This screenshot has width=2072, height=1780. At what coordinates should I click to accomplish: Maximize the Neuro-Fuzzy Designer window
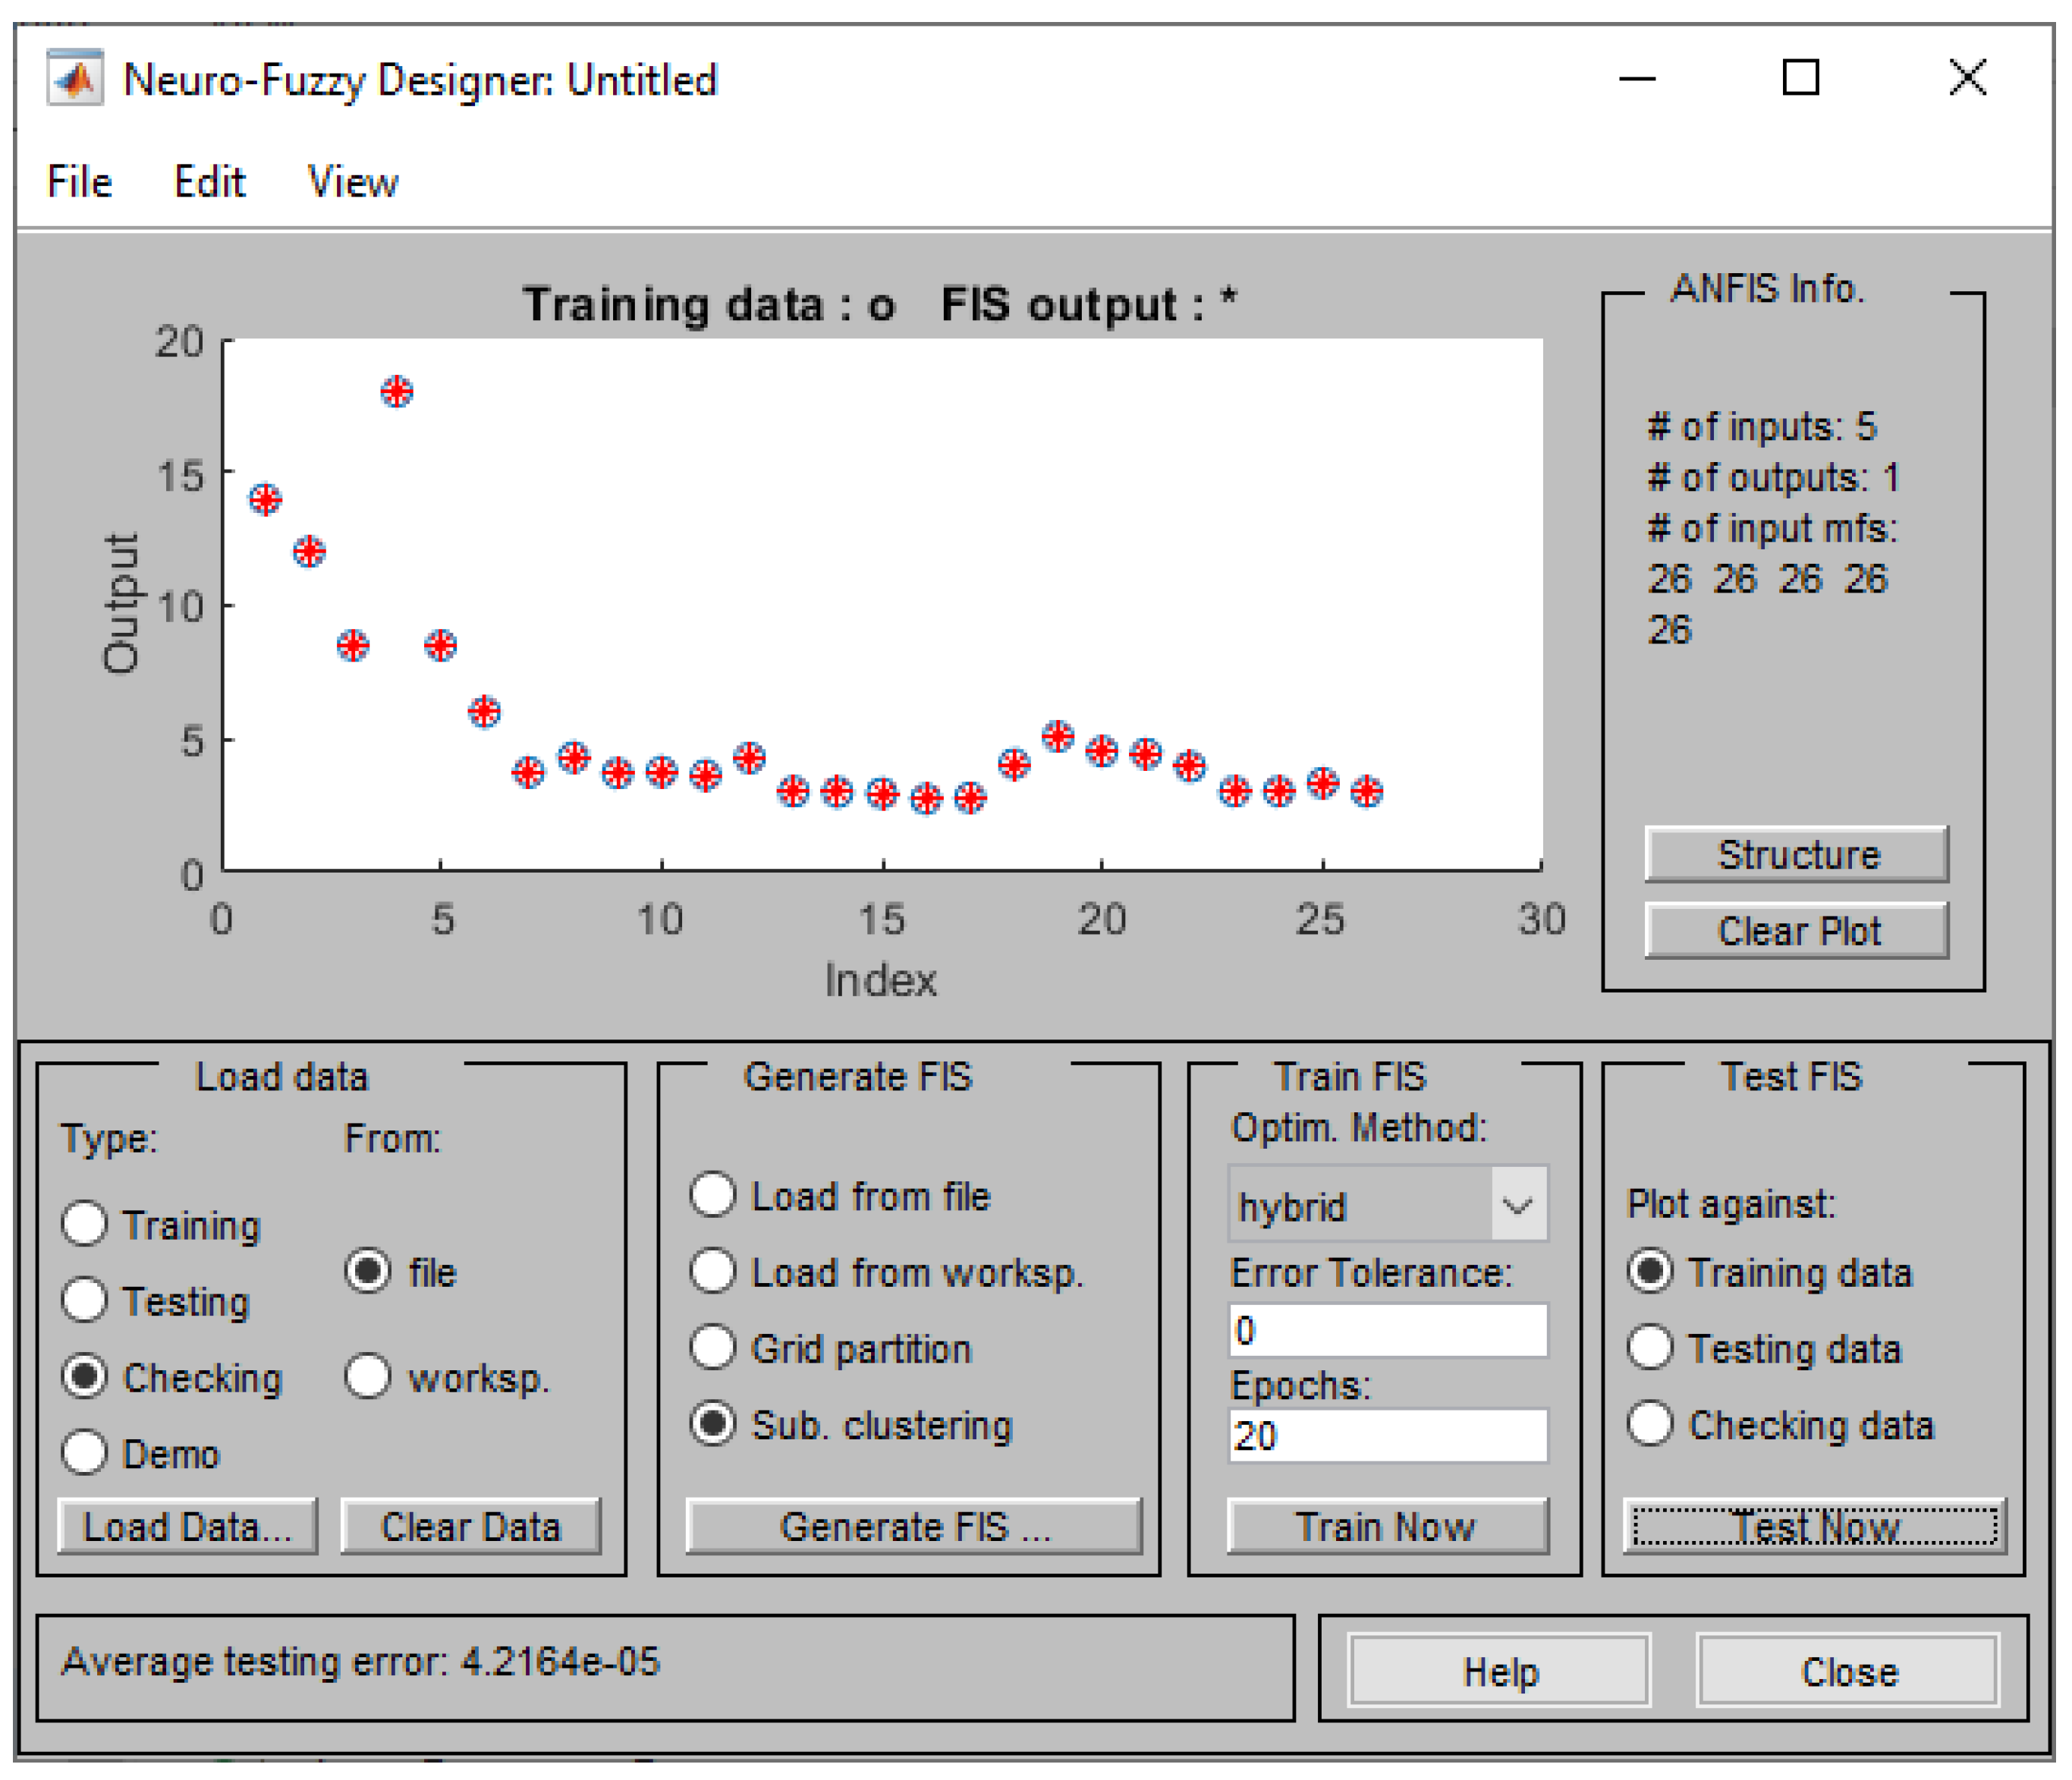pos(1800,78)
